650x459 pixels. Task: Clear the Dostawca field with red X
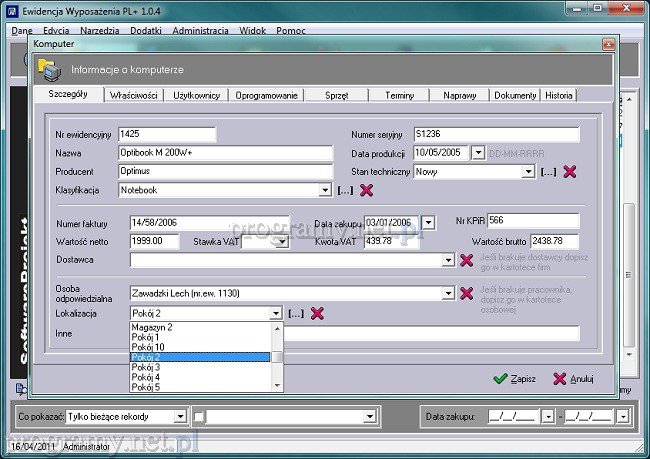(x=466, y=260)
